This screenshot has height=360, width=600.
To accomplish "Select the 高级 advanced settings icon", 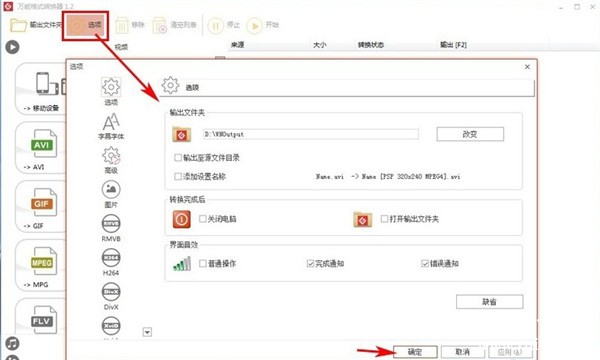I will tap(111, 160).
